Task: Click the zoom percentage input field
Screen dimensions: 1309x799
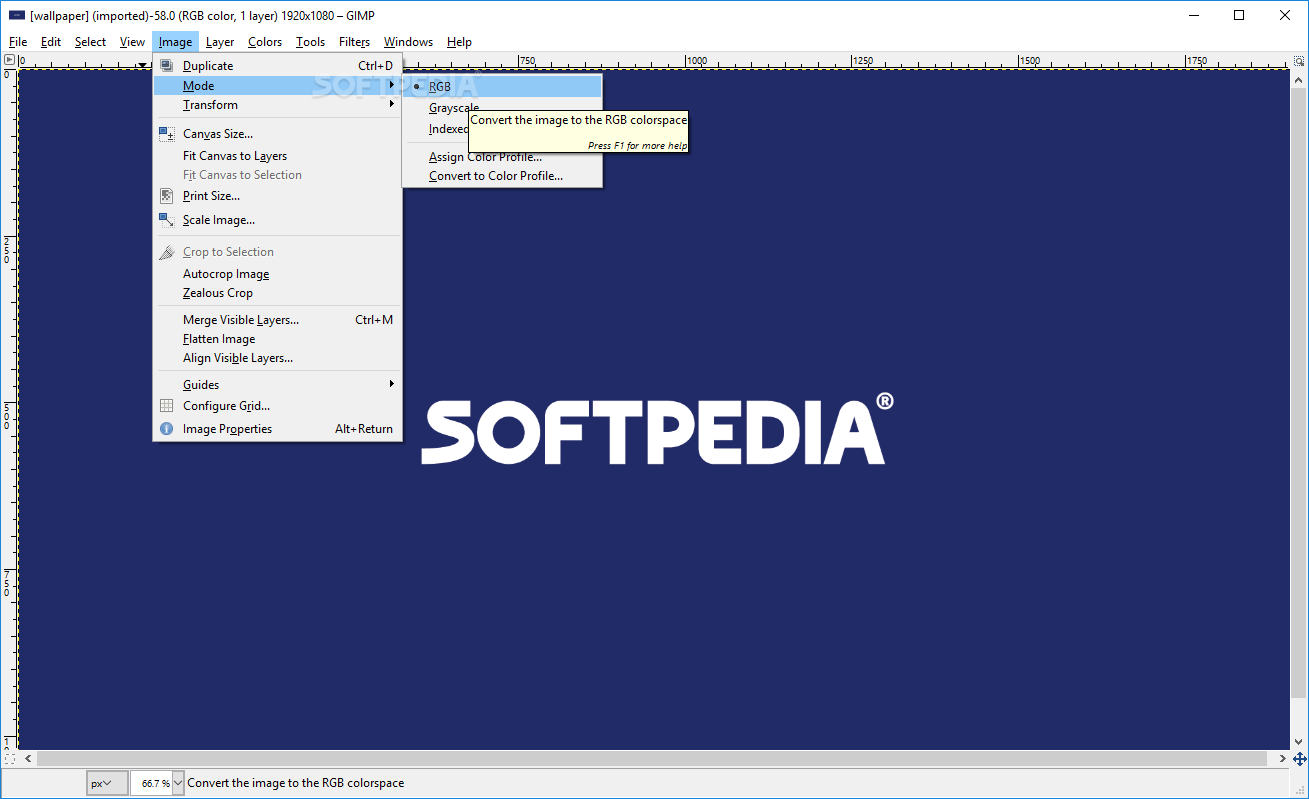Action: point(152,783)
